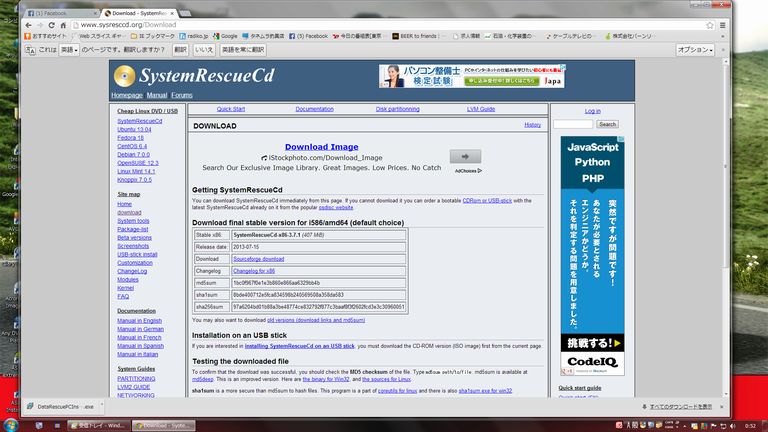The width and height of the screenshot is (768, 432).
Task: Open the Manual in English link
Action: pos(140,321)
